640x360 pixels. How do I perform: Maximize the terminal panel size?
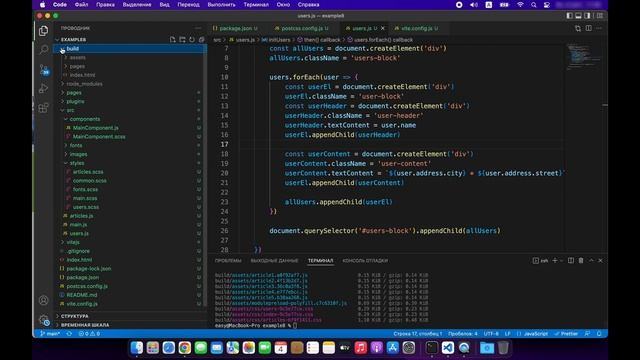(x=591, y=260)
